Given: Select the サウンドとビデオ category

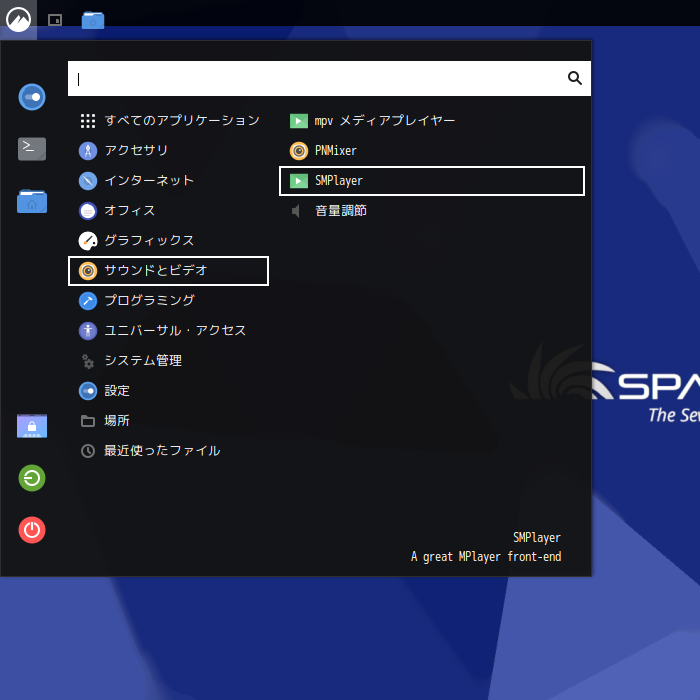Looking at the screenshot, I should [168, 271].
